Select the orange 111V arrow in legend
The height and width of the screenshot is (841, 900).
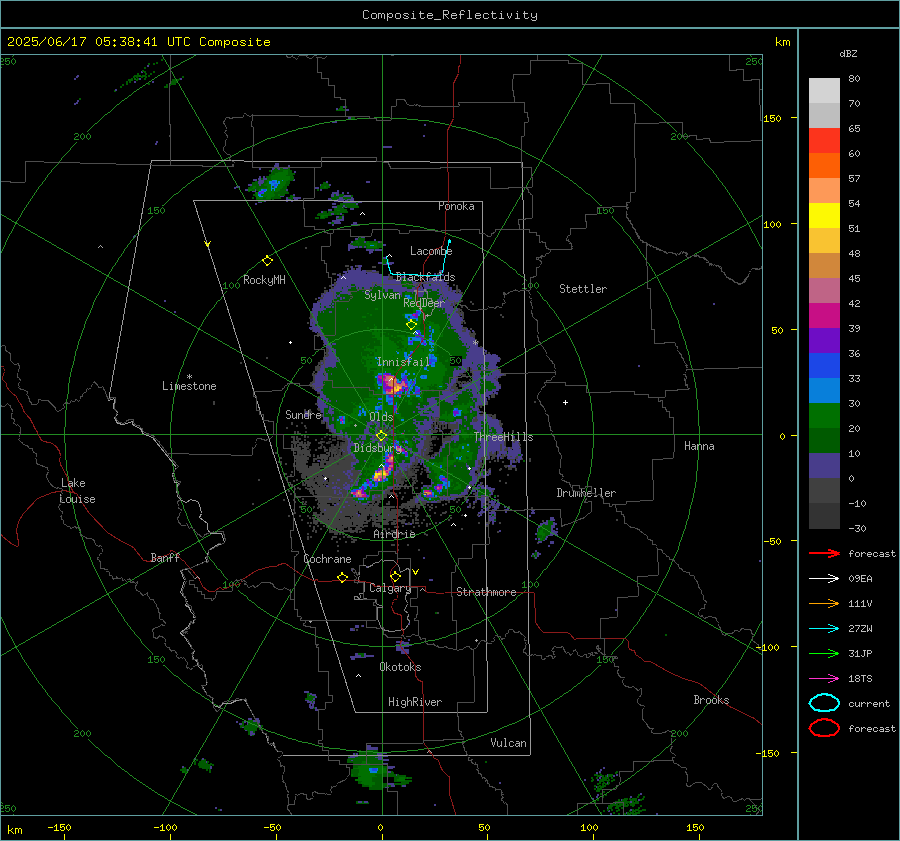click(x=824, y=603)
